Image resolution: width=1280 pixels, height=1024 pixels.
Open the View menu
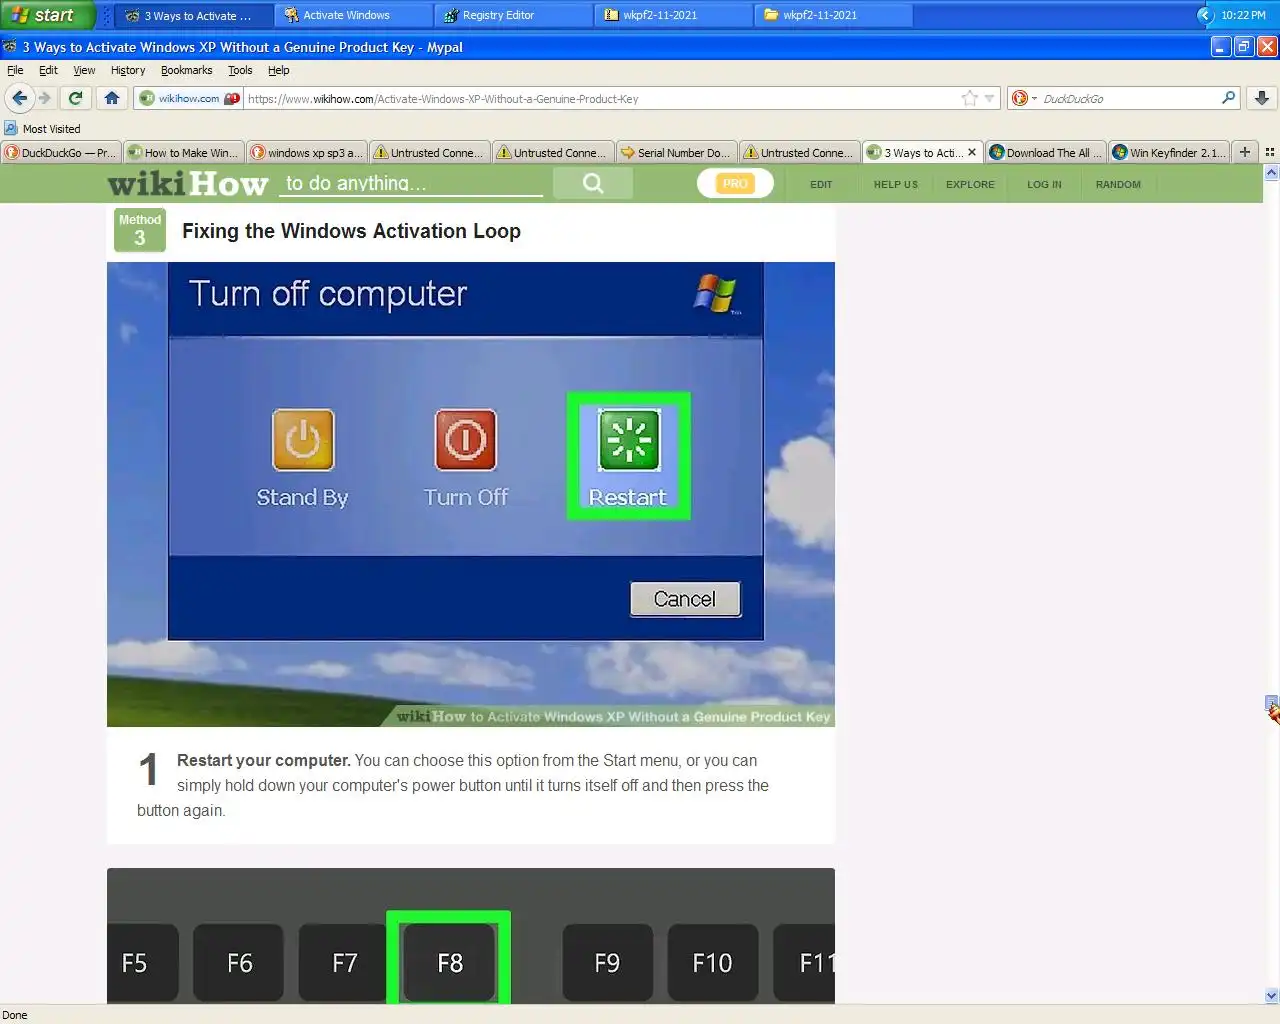84,70
